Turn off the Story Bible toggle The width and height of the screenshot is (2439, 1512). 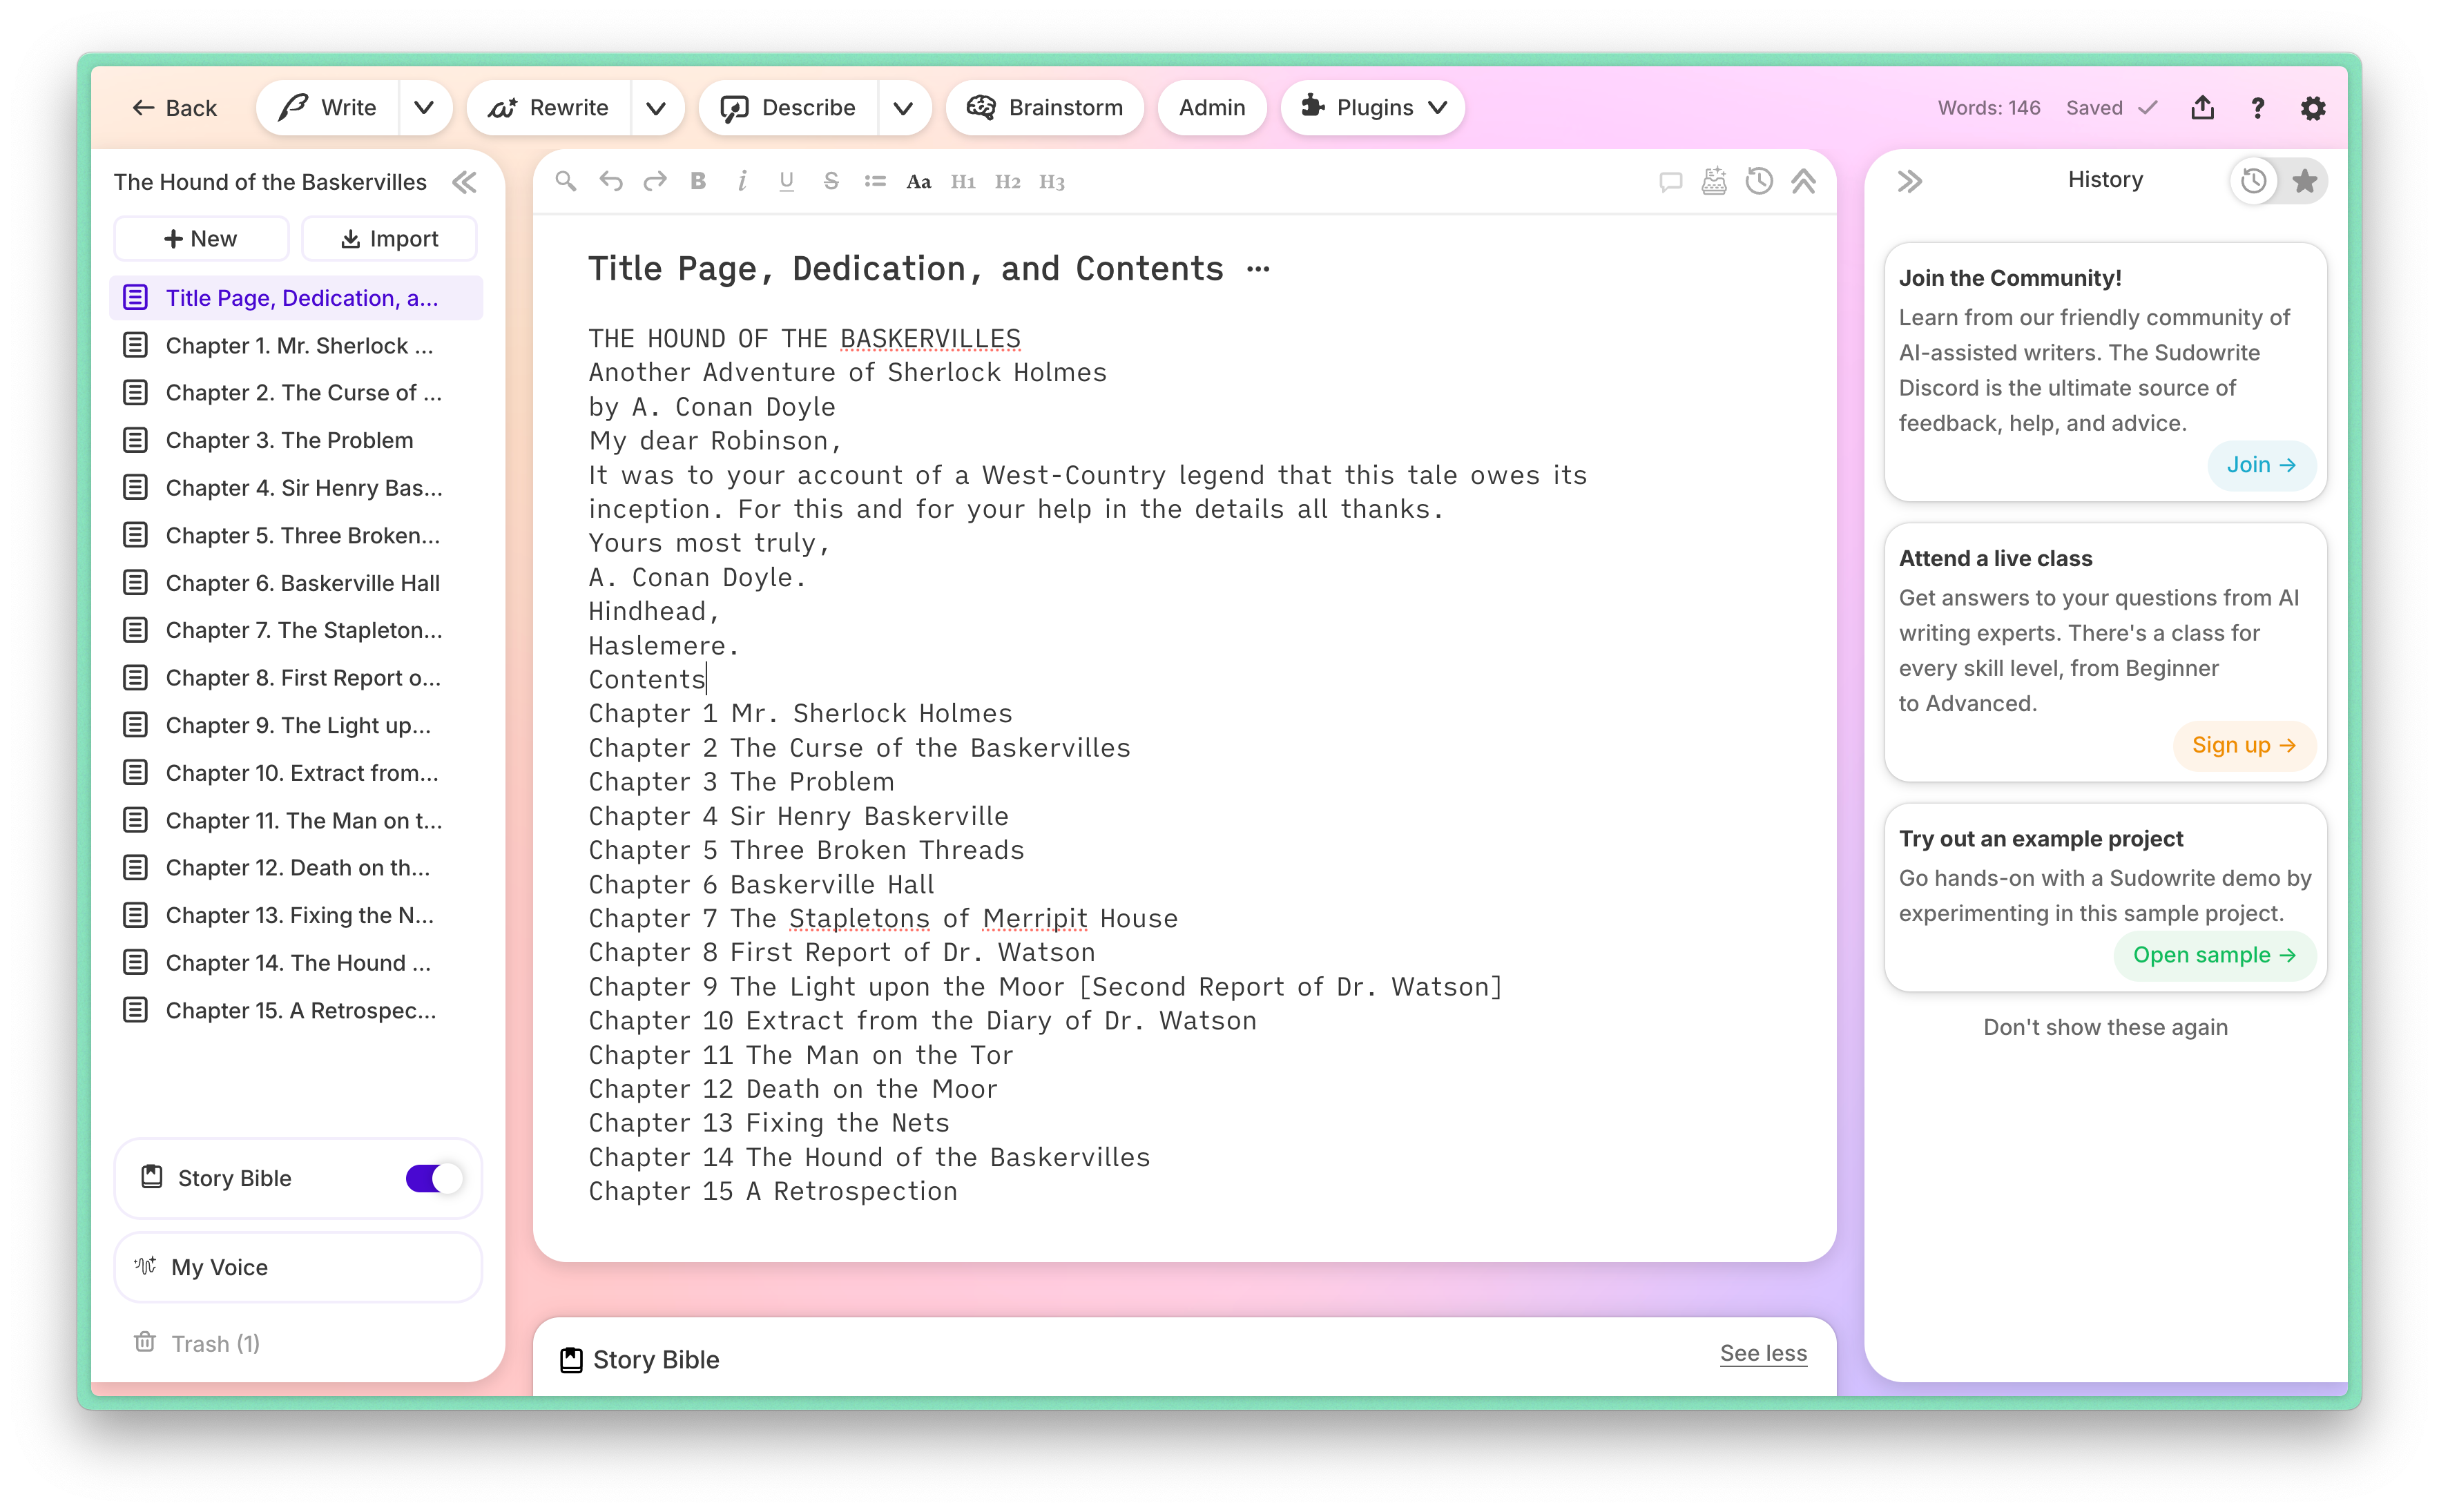click(x=433, y=1178)
